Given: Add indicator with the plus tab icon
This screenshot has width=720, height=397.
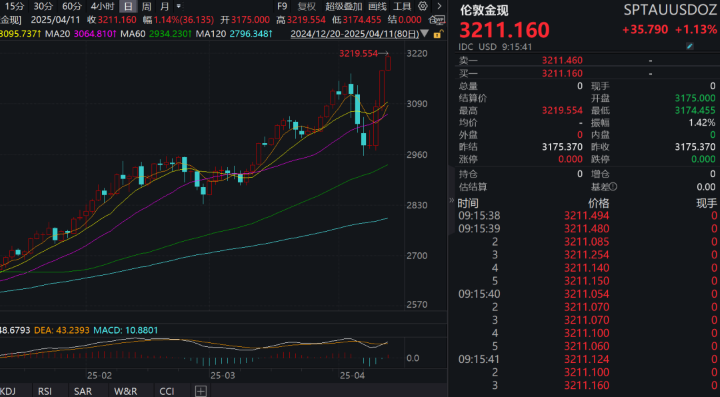Looking at the screenshot, I should click(201, 391).
